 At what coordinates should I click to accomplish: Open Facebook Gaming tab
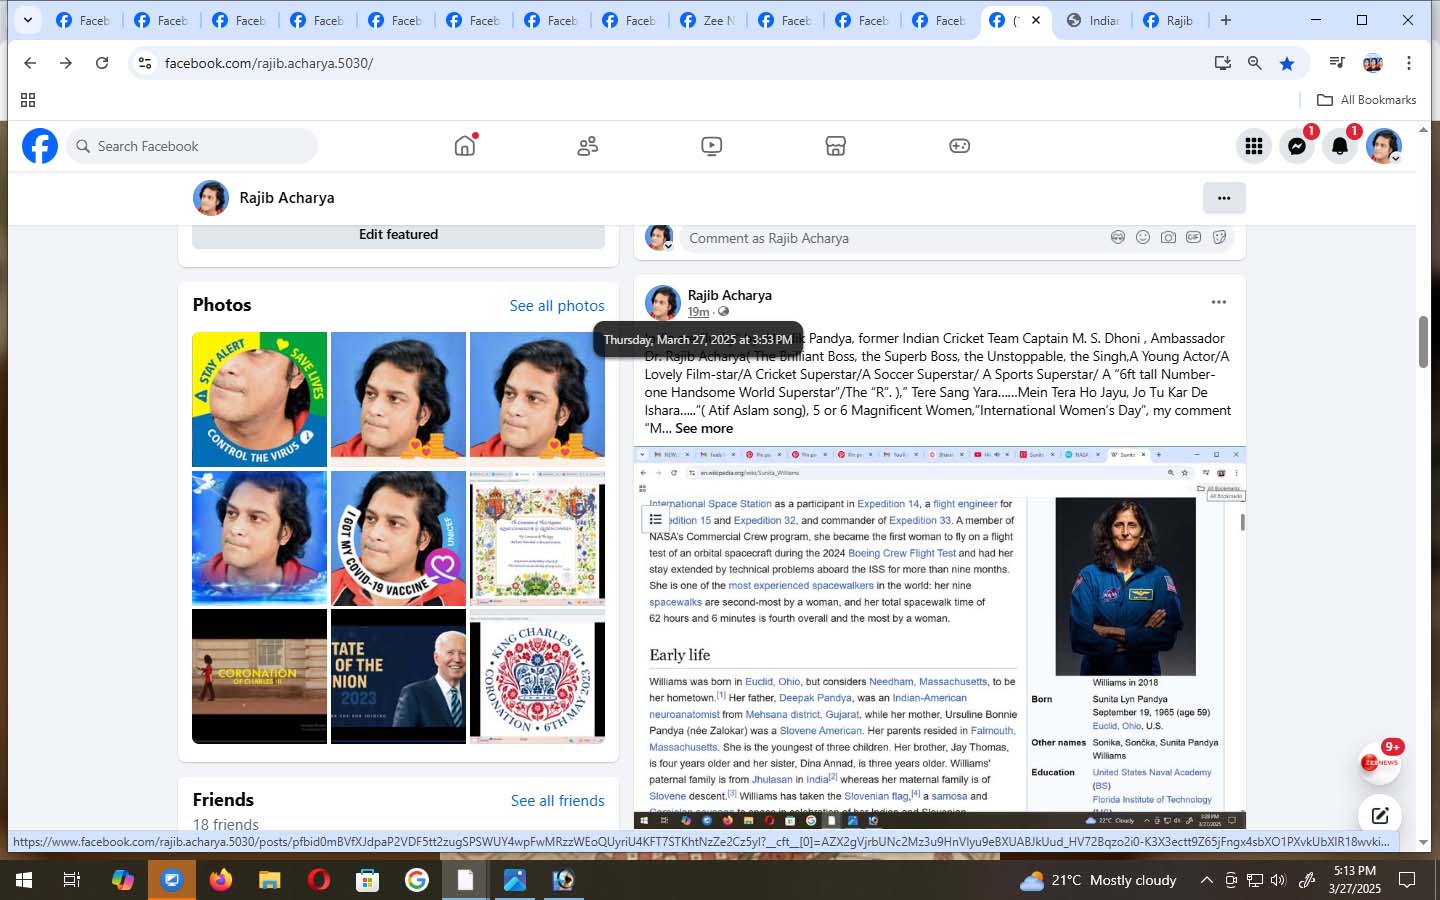(x=959, y=146)
